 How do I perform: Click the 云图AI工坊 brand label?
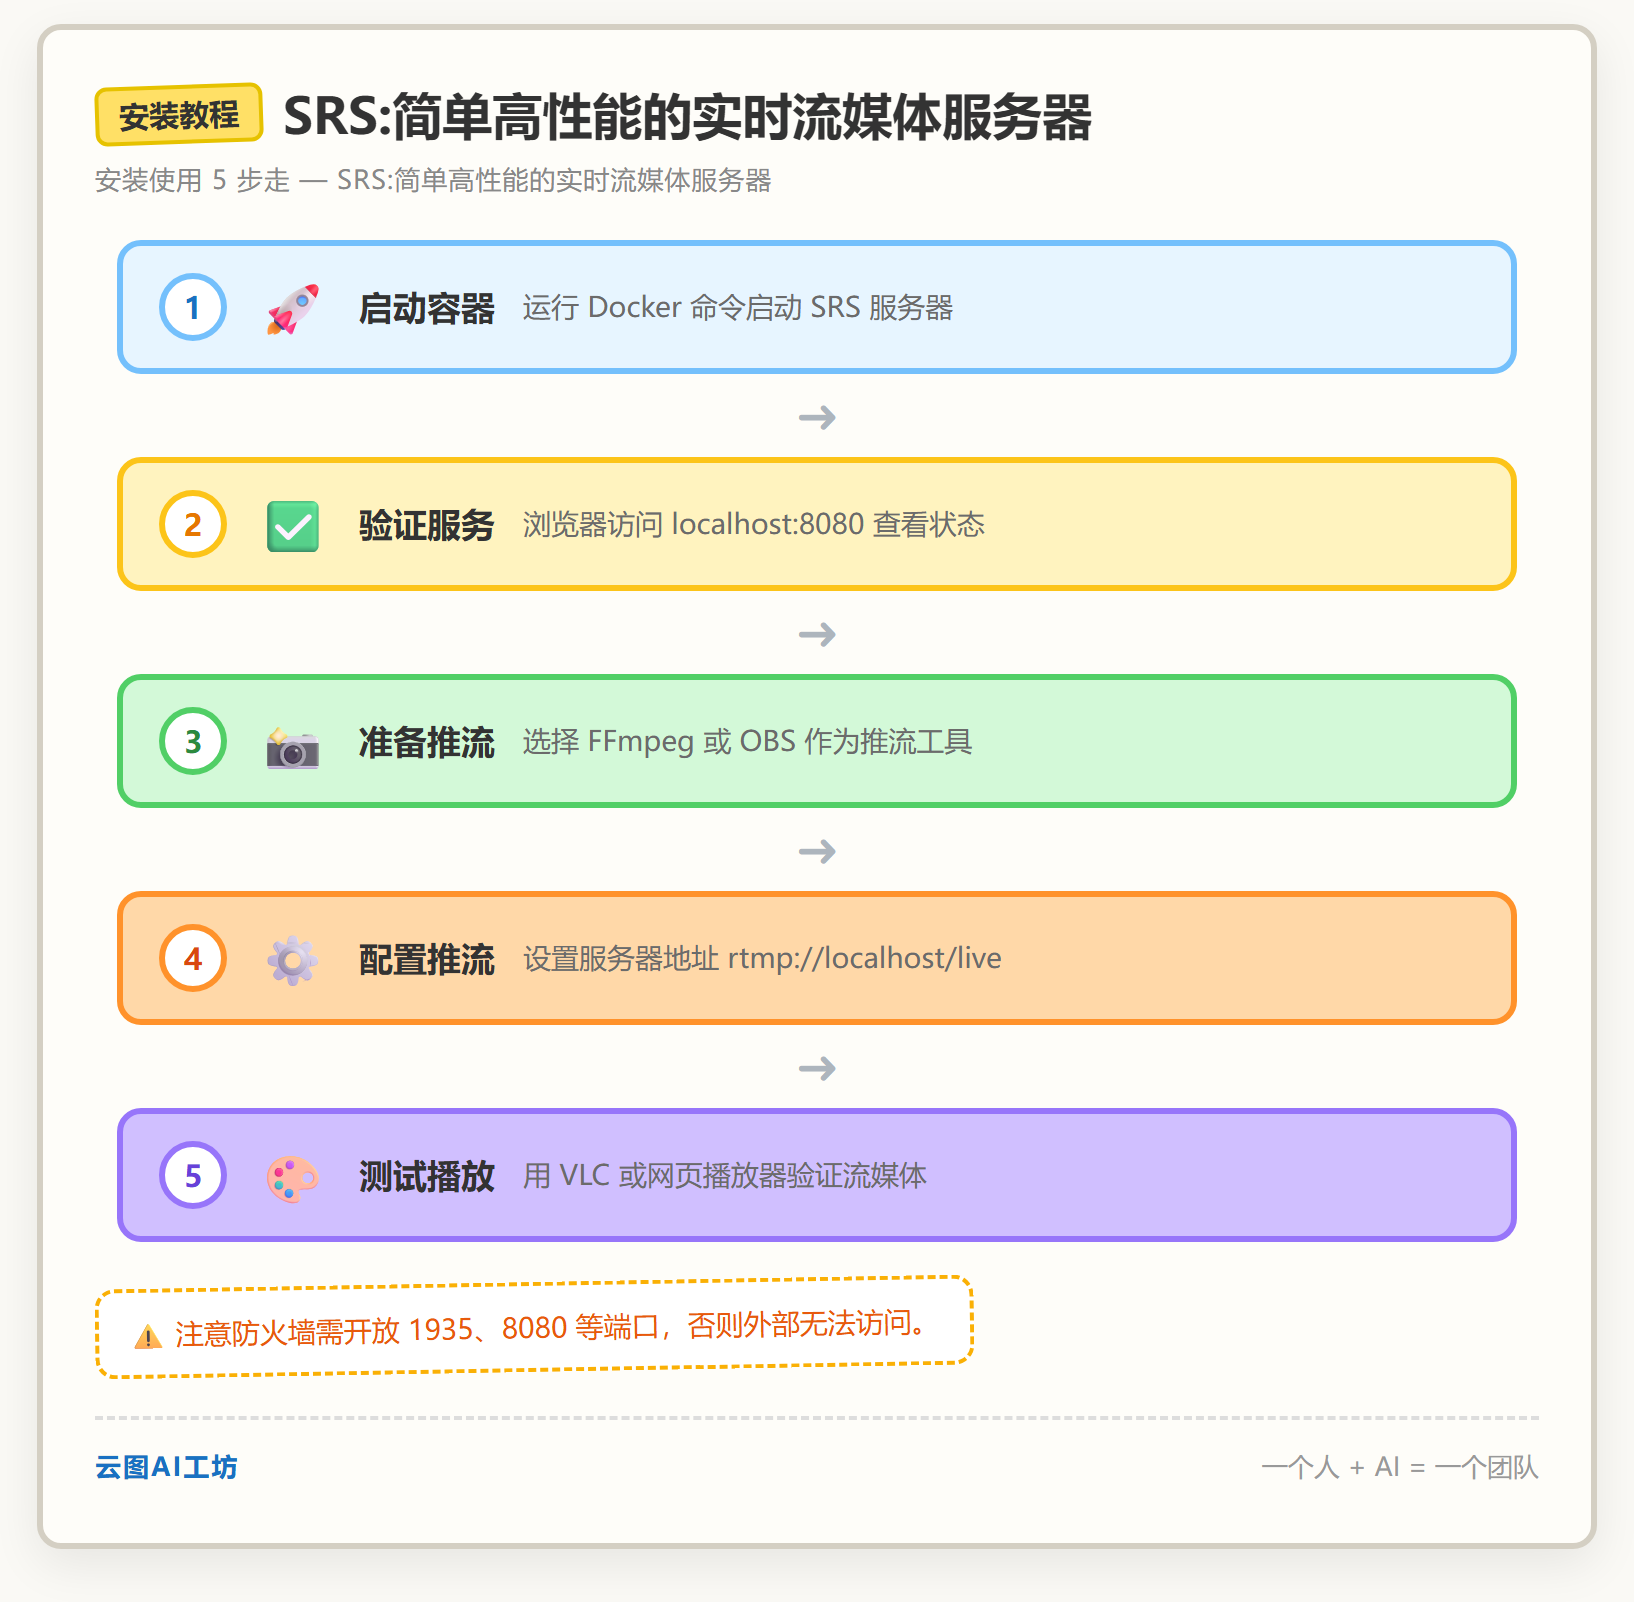click(x=166, y=1467)
